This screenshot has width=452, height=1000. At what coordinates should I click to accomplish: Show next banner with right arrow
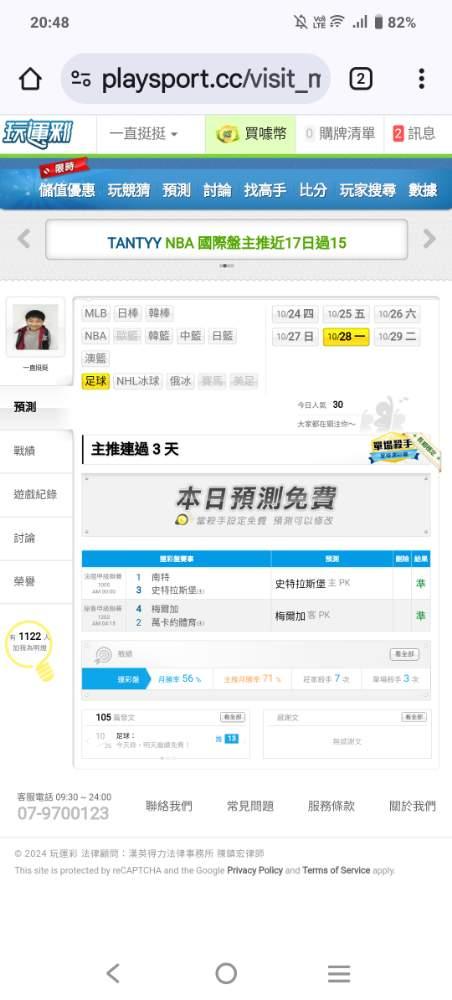pos(430,239)
